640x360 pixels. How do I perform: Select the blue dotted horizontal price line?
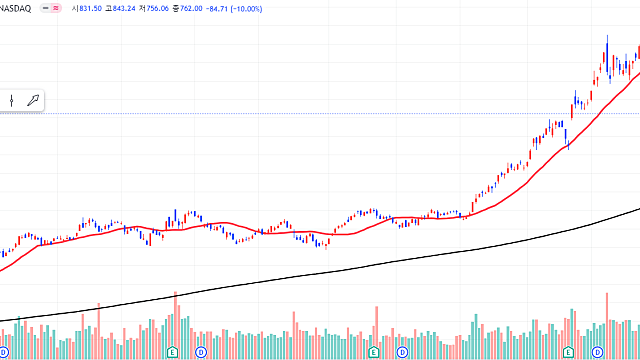pos(320,113)
